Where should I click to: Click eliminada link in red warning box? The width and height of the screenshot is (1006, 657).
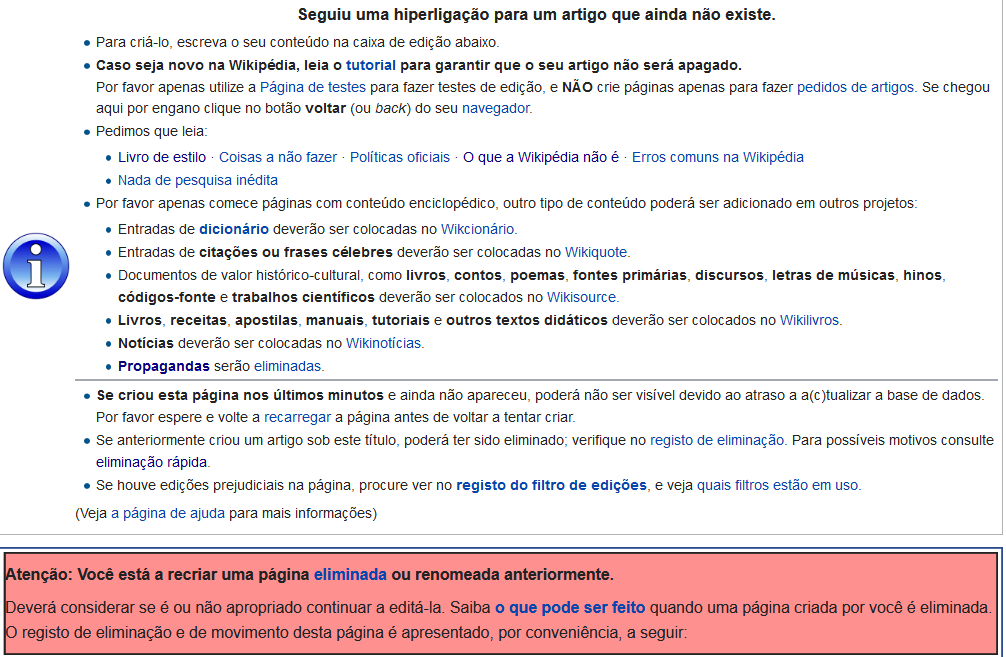pos(350,574)
